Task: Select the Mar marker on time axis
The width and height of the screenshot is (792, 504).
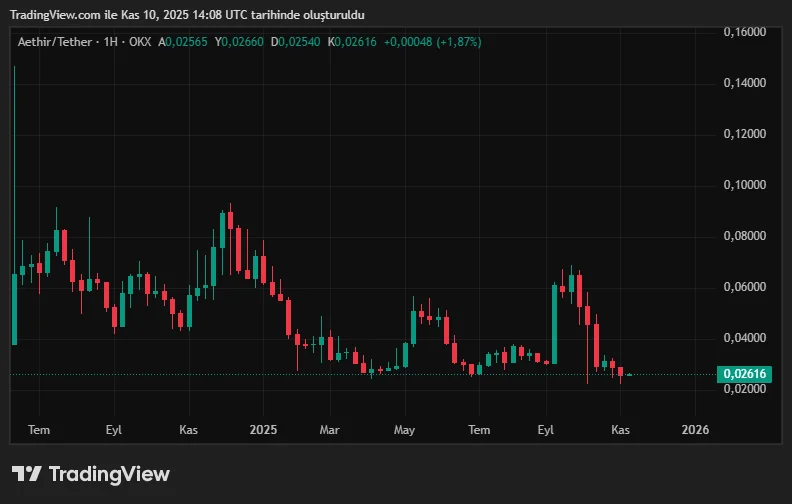Action: (329, 429)
